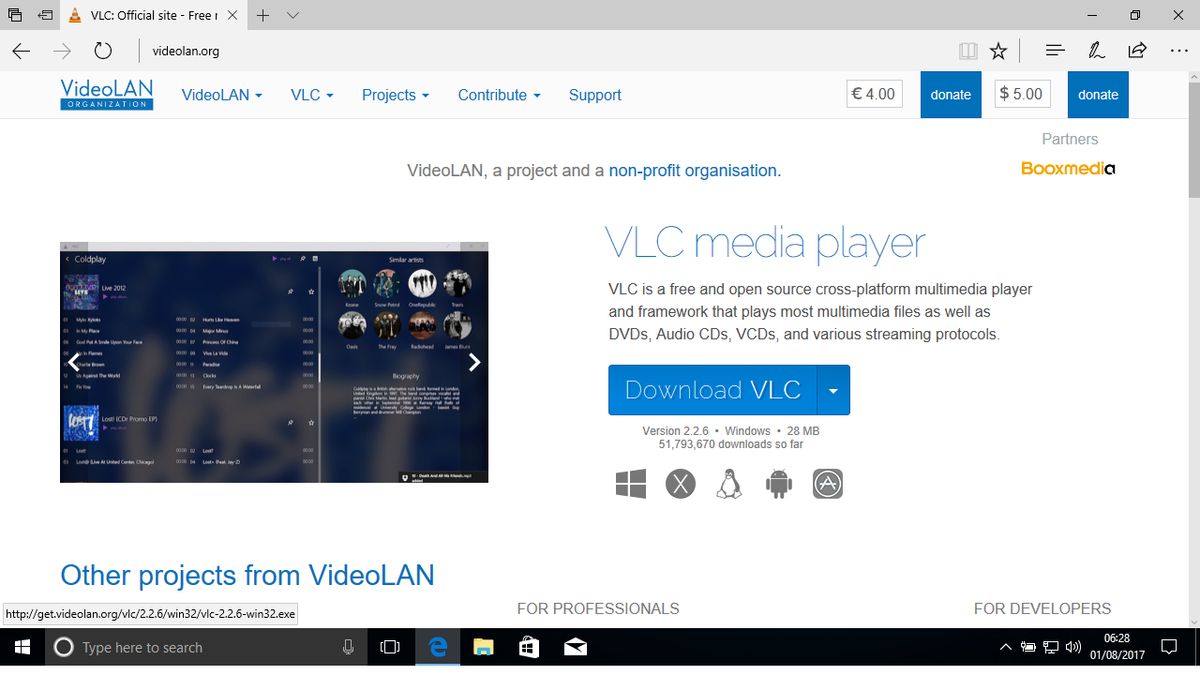1200x675 pixels.
Task: Click the OS X platform icon
Action: 680,483
